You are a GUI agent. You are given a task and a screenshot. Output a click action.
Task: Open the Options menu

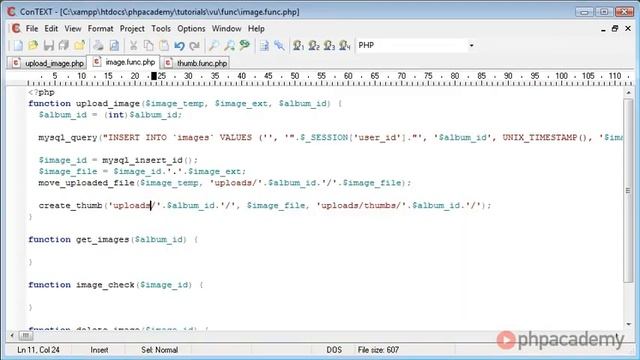(x=191, y=29)
